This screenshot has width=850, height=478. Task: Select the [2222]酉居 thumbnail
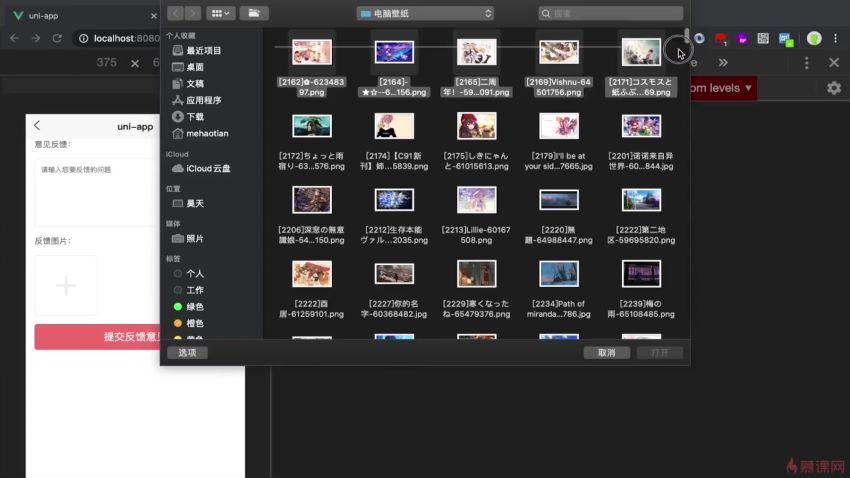click(x=312, y=274)
